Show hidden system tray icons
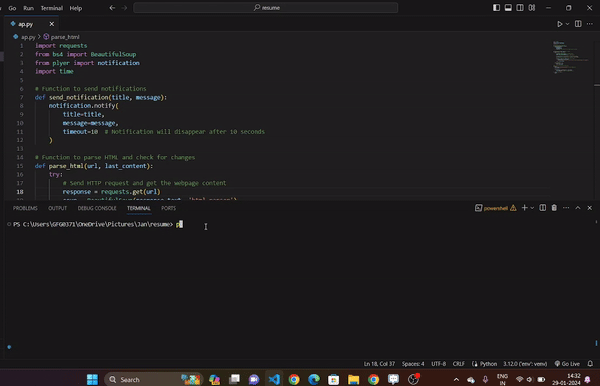 coord(456,379)
